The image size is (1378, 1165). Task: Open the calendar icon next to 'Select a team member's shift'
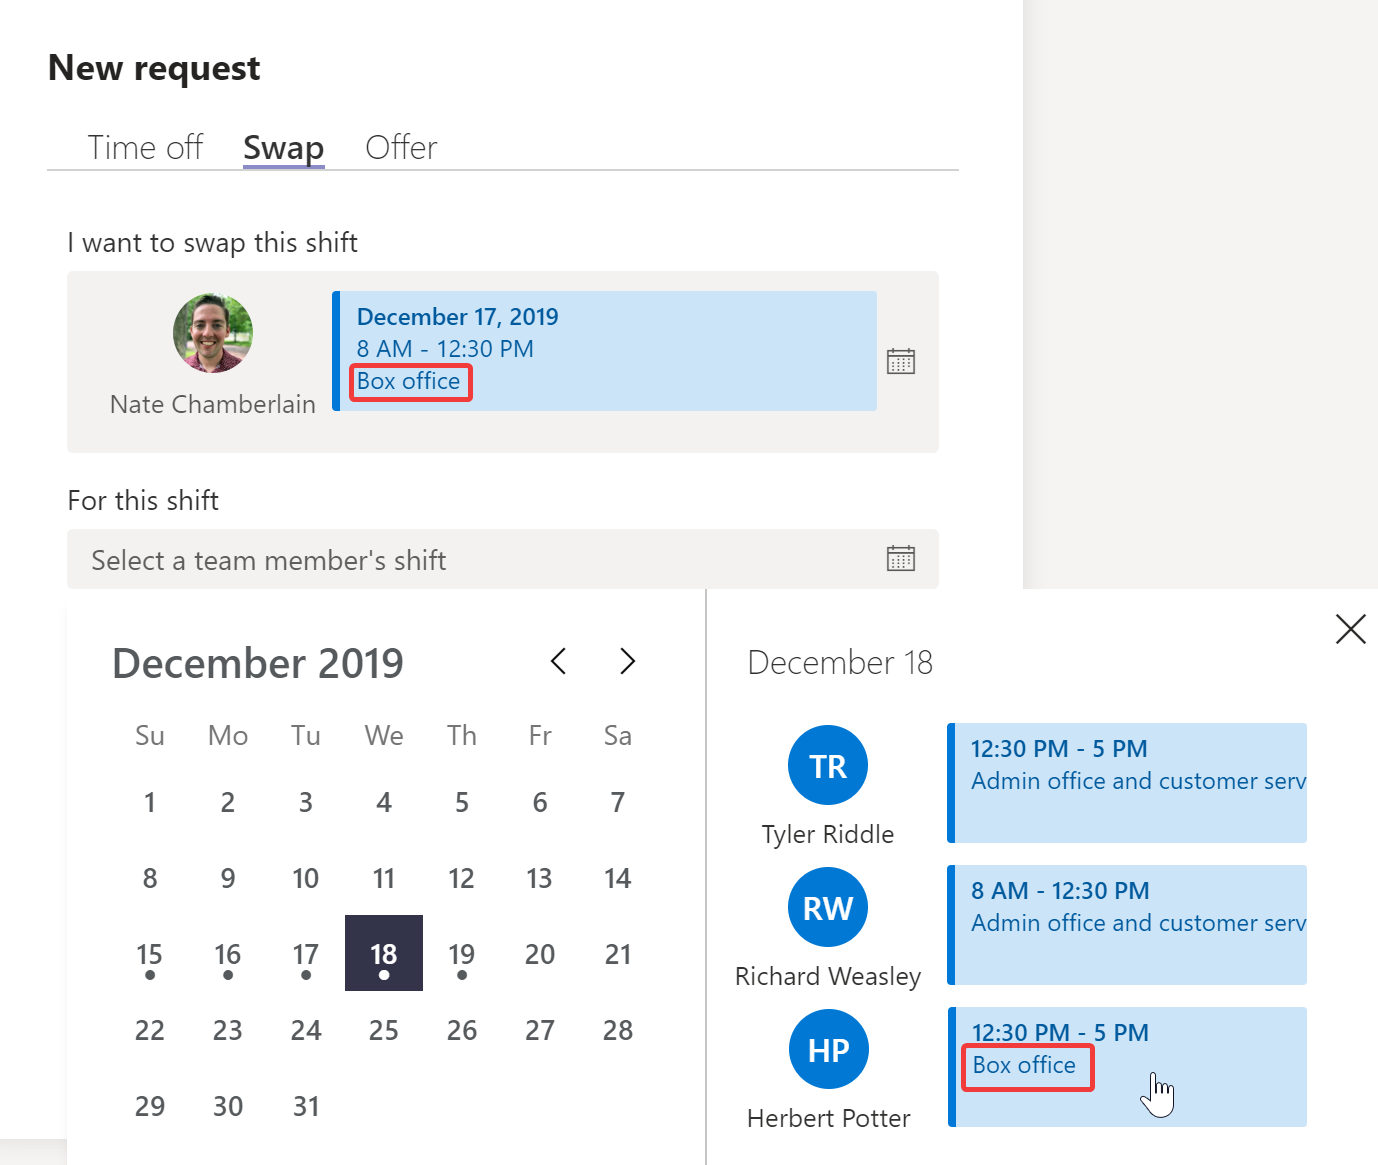901,558
